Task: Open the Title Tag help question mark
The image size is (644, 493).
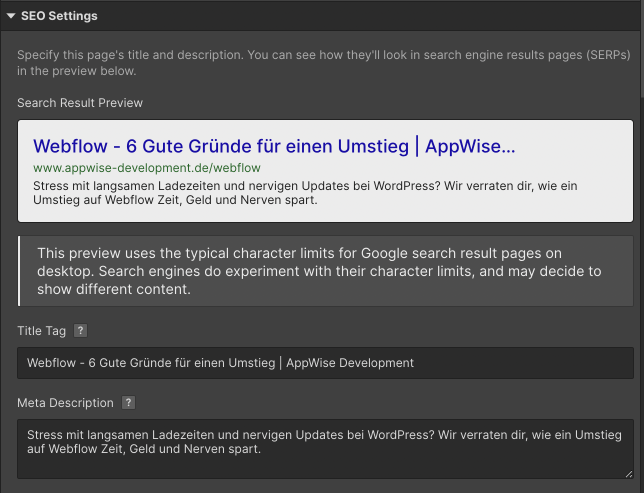Action: pos(80,330)
